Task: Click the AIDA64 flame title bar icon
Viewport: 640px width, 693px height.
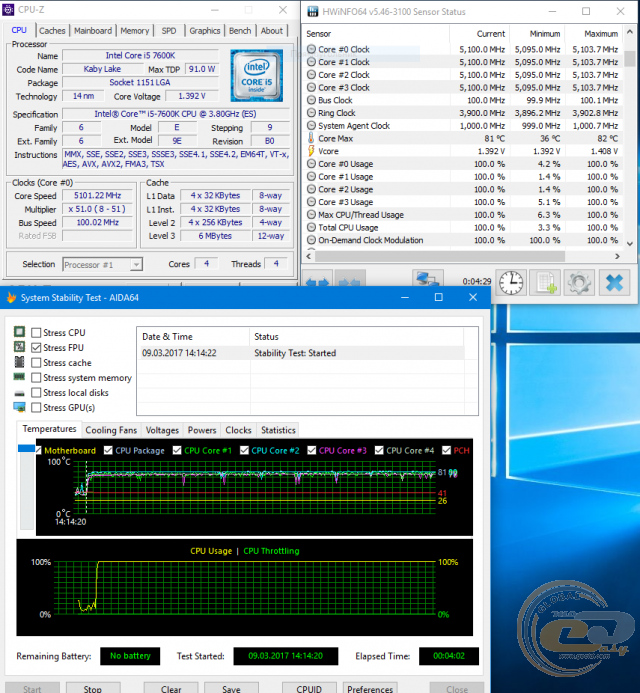Action: 11,297
